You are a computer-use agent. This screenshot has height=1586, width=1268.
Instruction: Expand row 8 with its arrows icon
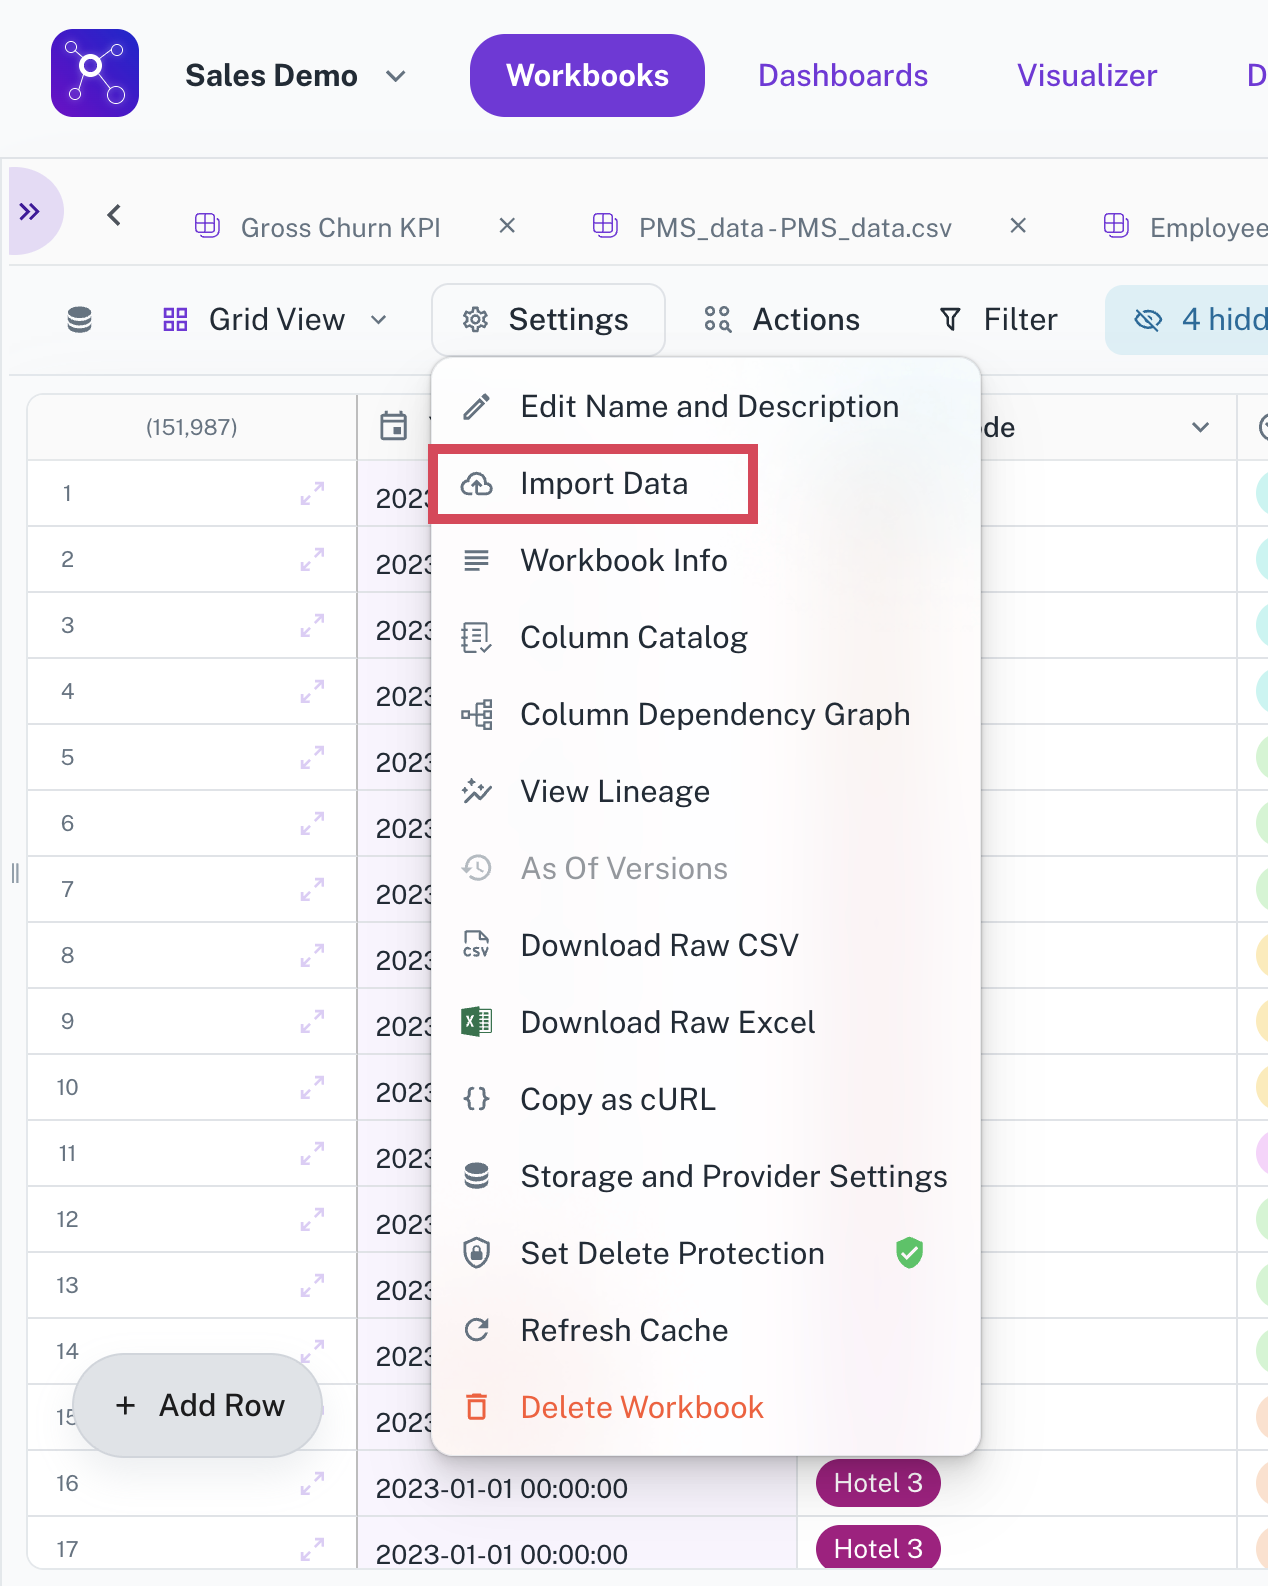(312, 956)
